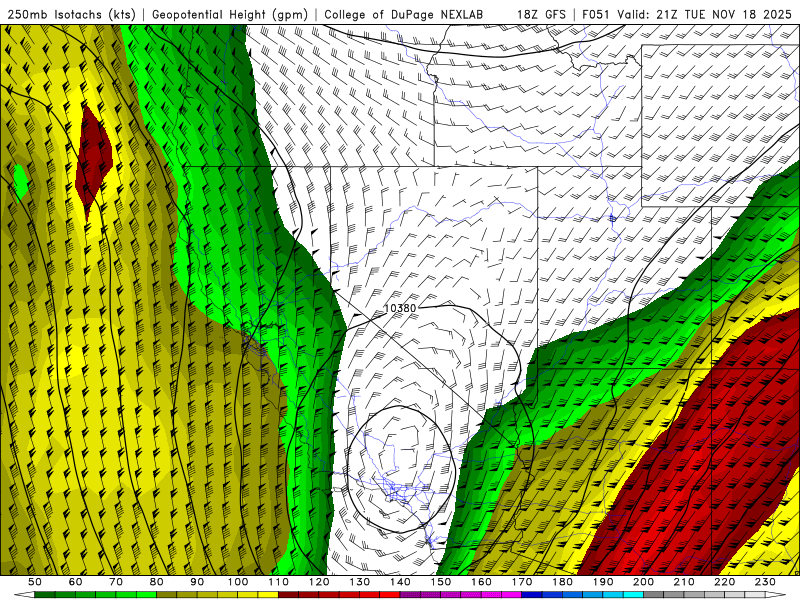Screen dimensions: 800x600
Task: Click the '110' value on the color scale
Action: 279,582
